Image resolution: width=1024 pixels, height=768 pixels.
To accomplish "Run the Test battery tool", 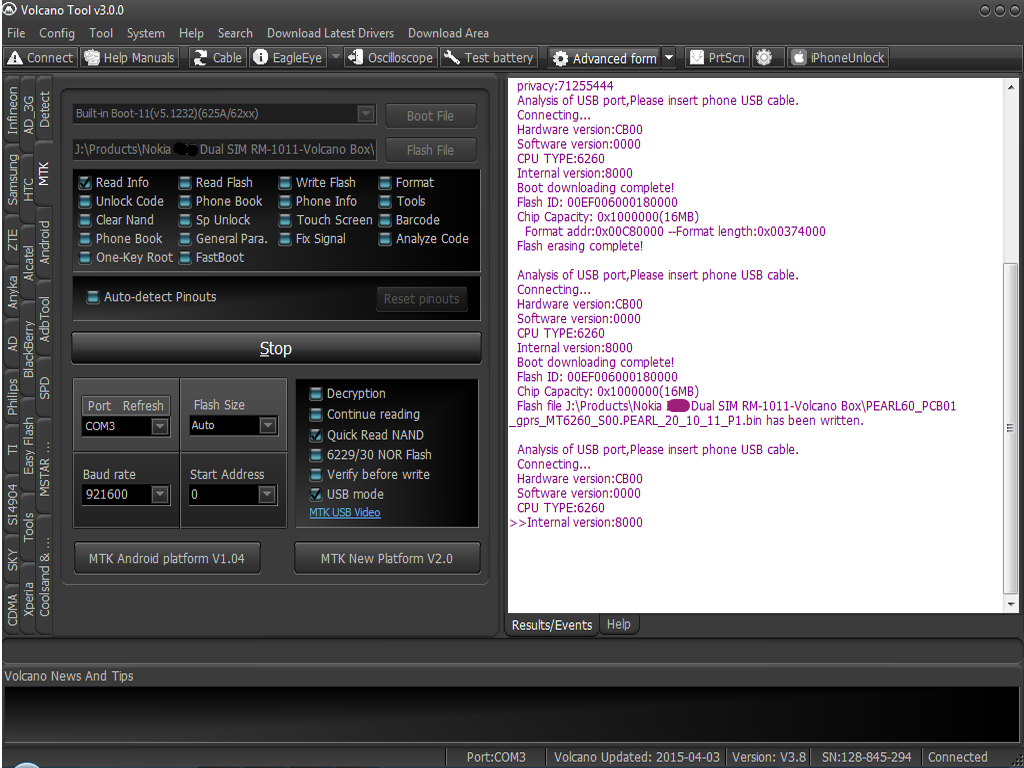I will coord(488,57).
